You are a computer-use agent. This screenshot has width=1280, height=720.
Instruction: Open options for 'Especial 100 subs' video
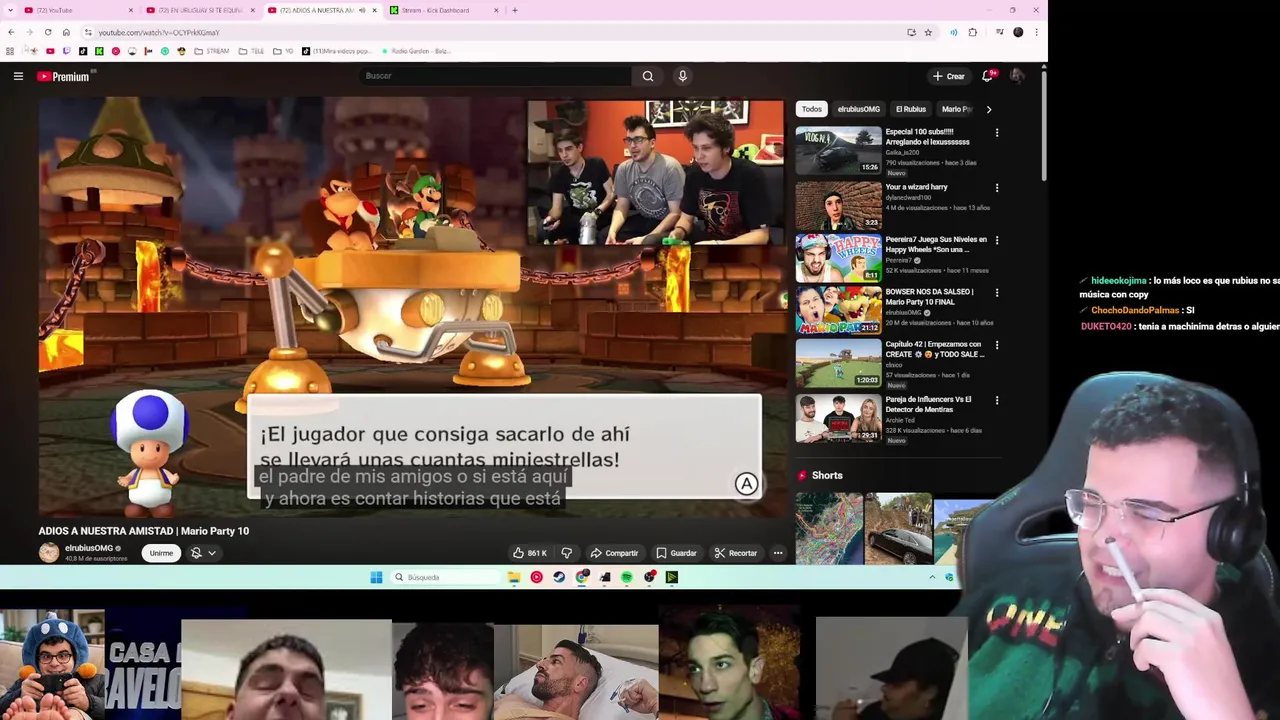point(997,133)
